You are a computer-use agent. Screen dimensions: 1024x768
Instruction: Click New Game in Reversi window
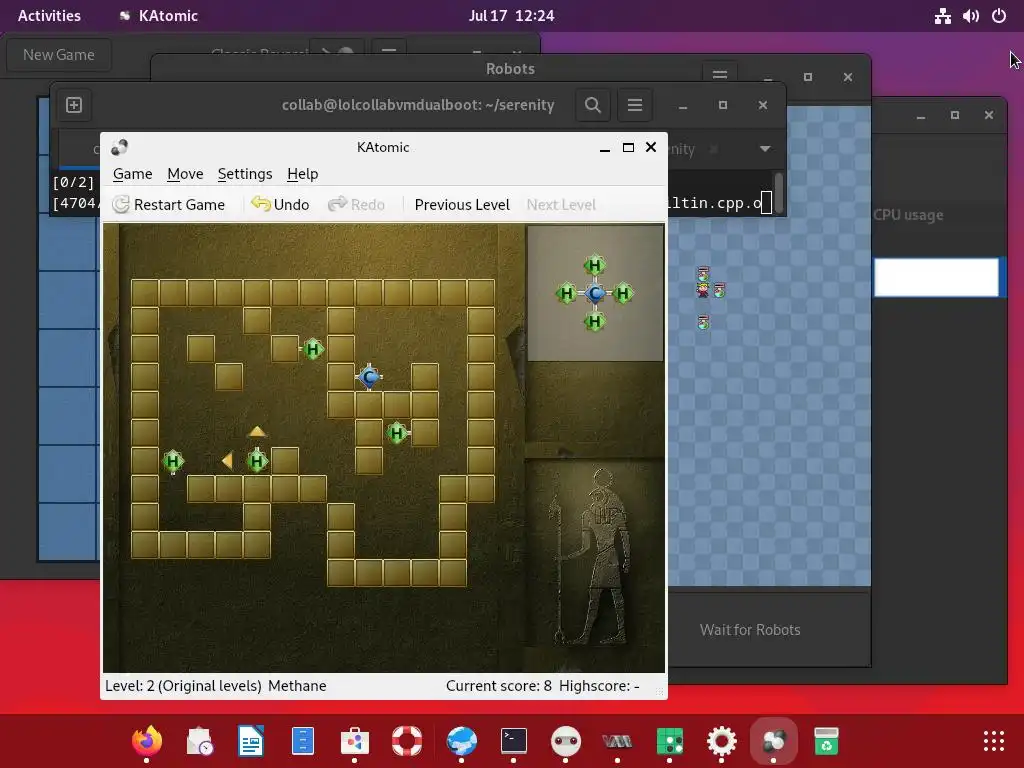point(59,55)
